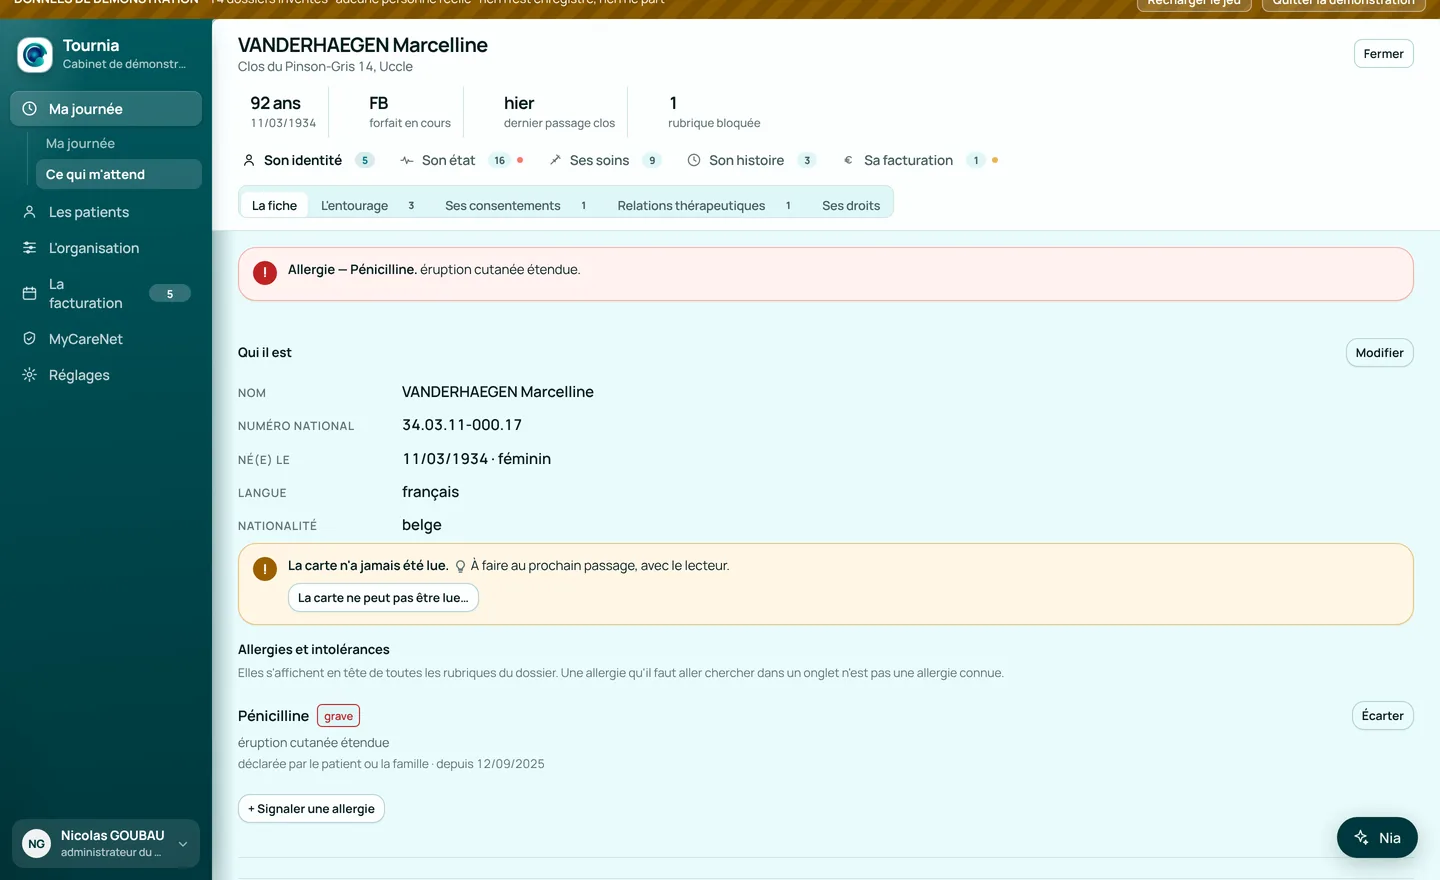Open the L'entourage tab
Image resolution: width=1440 pixels, height=880 pixels.
(x=367, y=206)
